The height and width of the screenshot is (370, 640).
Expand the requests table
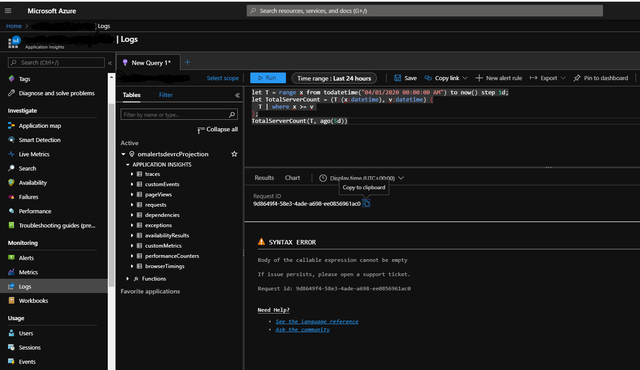pos(132,205)
